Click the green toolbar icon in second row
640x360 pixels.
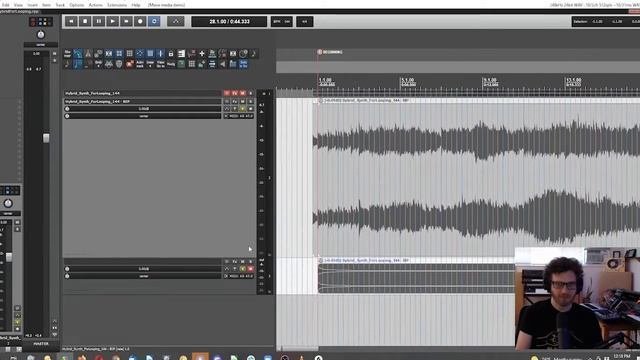coord(181,64)
